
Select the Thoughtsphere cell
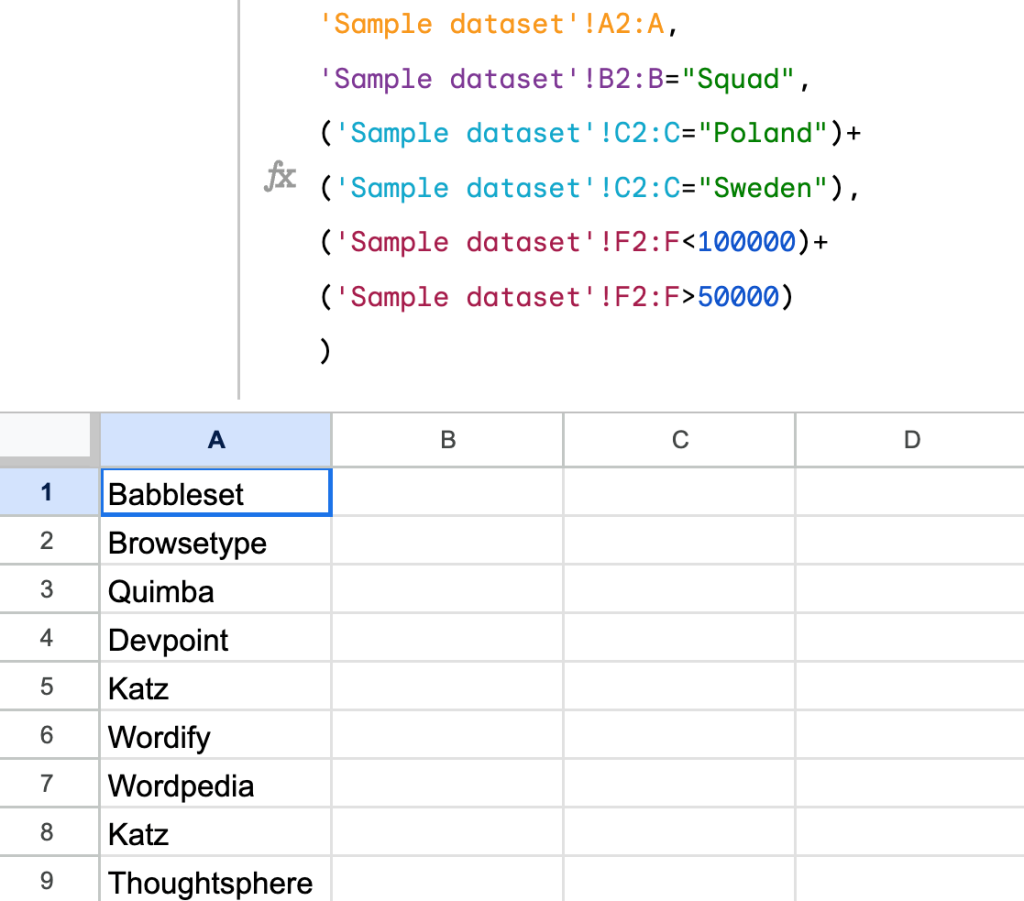point(216,883)
